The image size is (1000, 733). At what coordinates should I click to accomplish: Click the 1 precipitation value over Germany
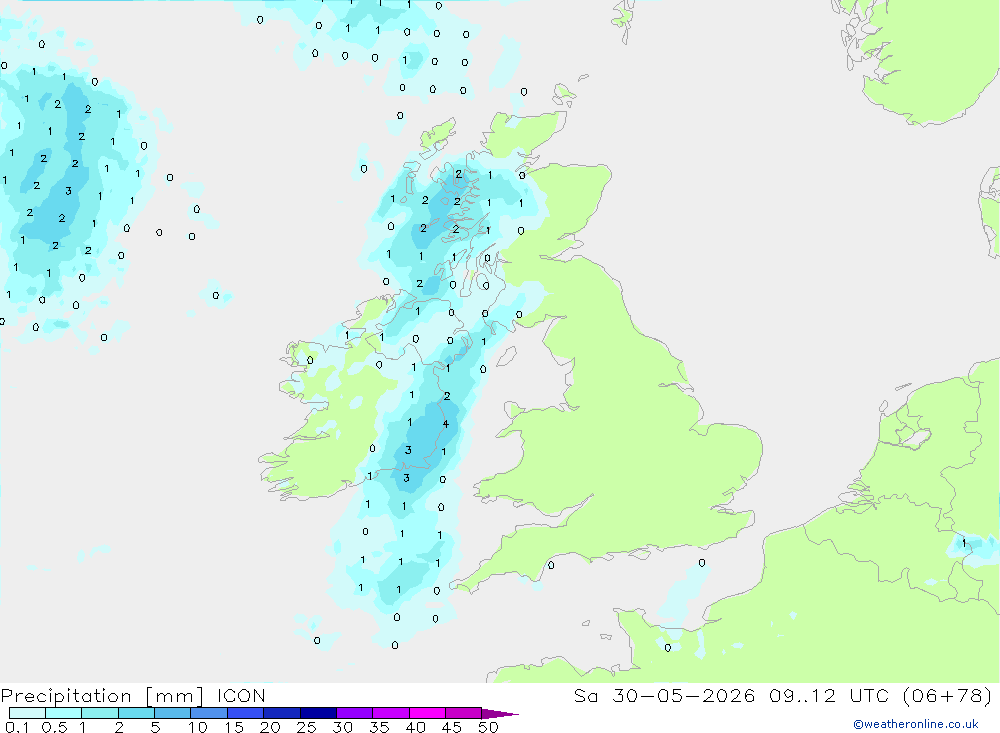pos(964,544)
